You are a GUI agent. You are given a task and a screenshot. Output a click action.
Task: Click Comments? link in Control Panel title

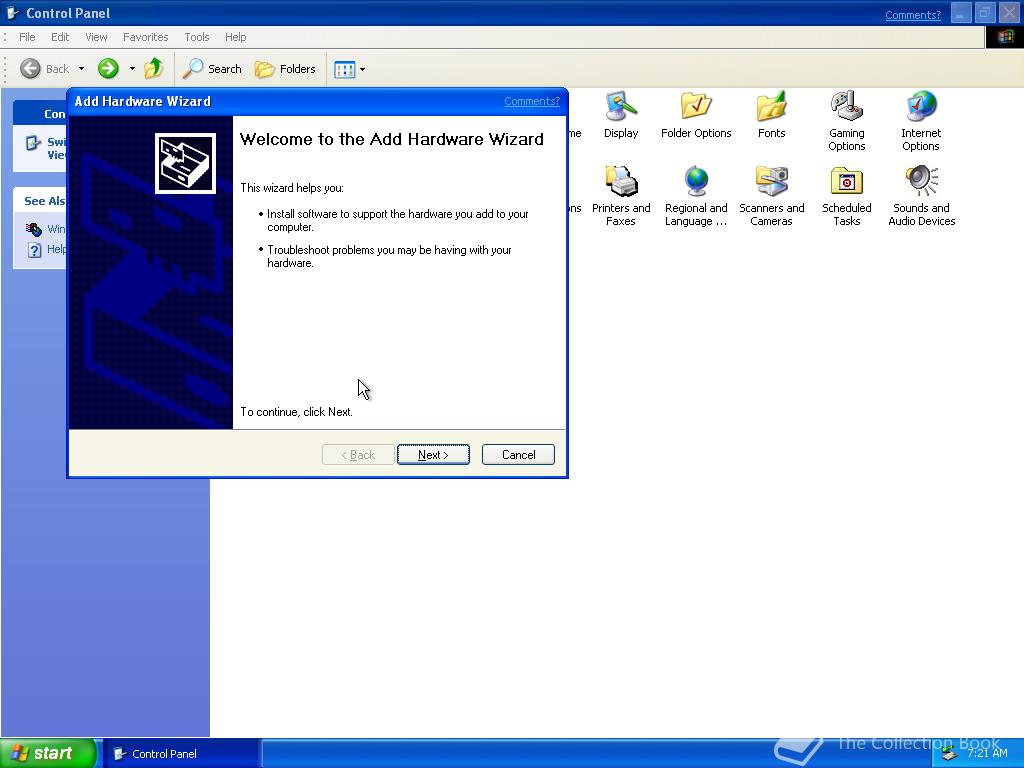913,15
